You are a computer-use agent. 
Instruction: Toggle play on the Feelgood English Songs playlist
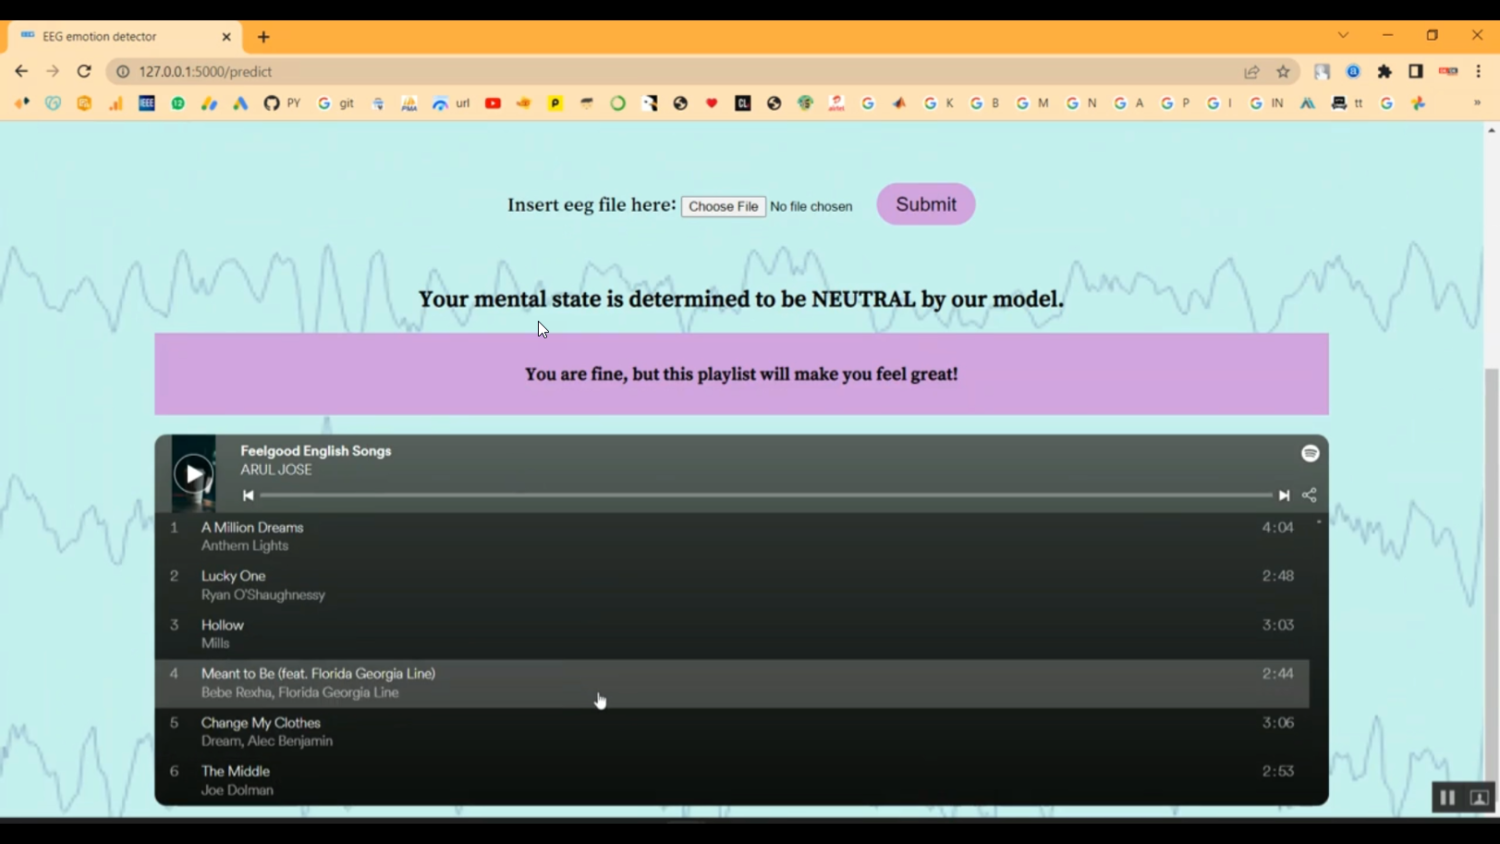click(x=192, y=473)
